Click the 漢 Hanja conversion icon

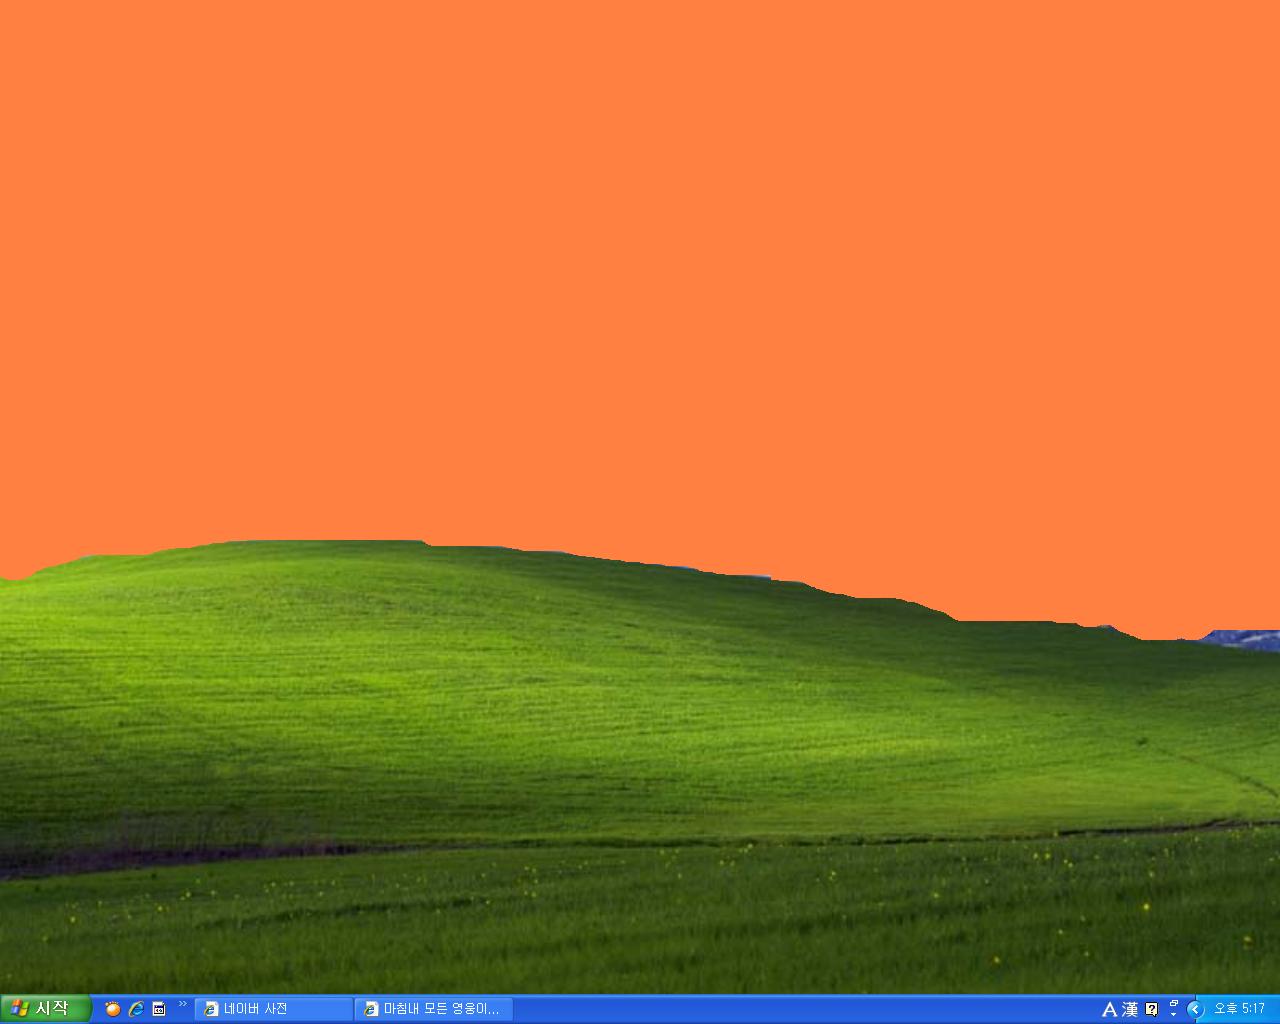point(1130,1009)
